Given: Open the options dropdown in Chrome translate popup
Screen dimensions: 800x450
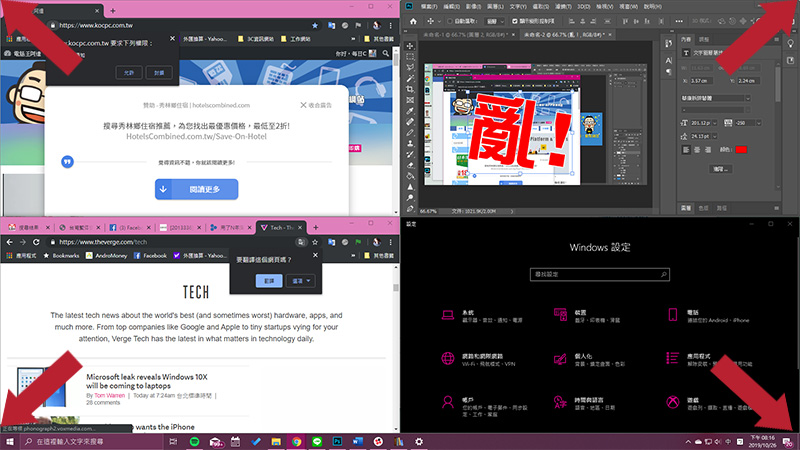Looking at the screenshot, I should (x=301, y=281).
